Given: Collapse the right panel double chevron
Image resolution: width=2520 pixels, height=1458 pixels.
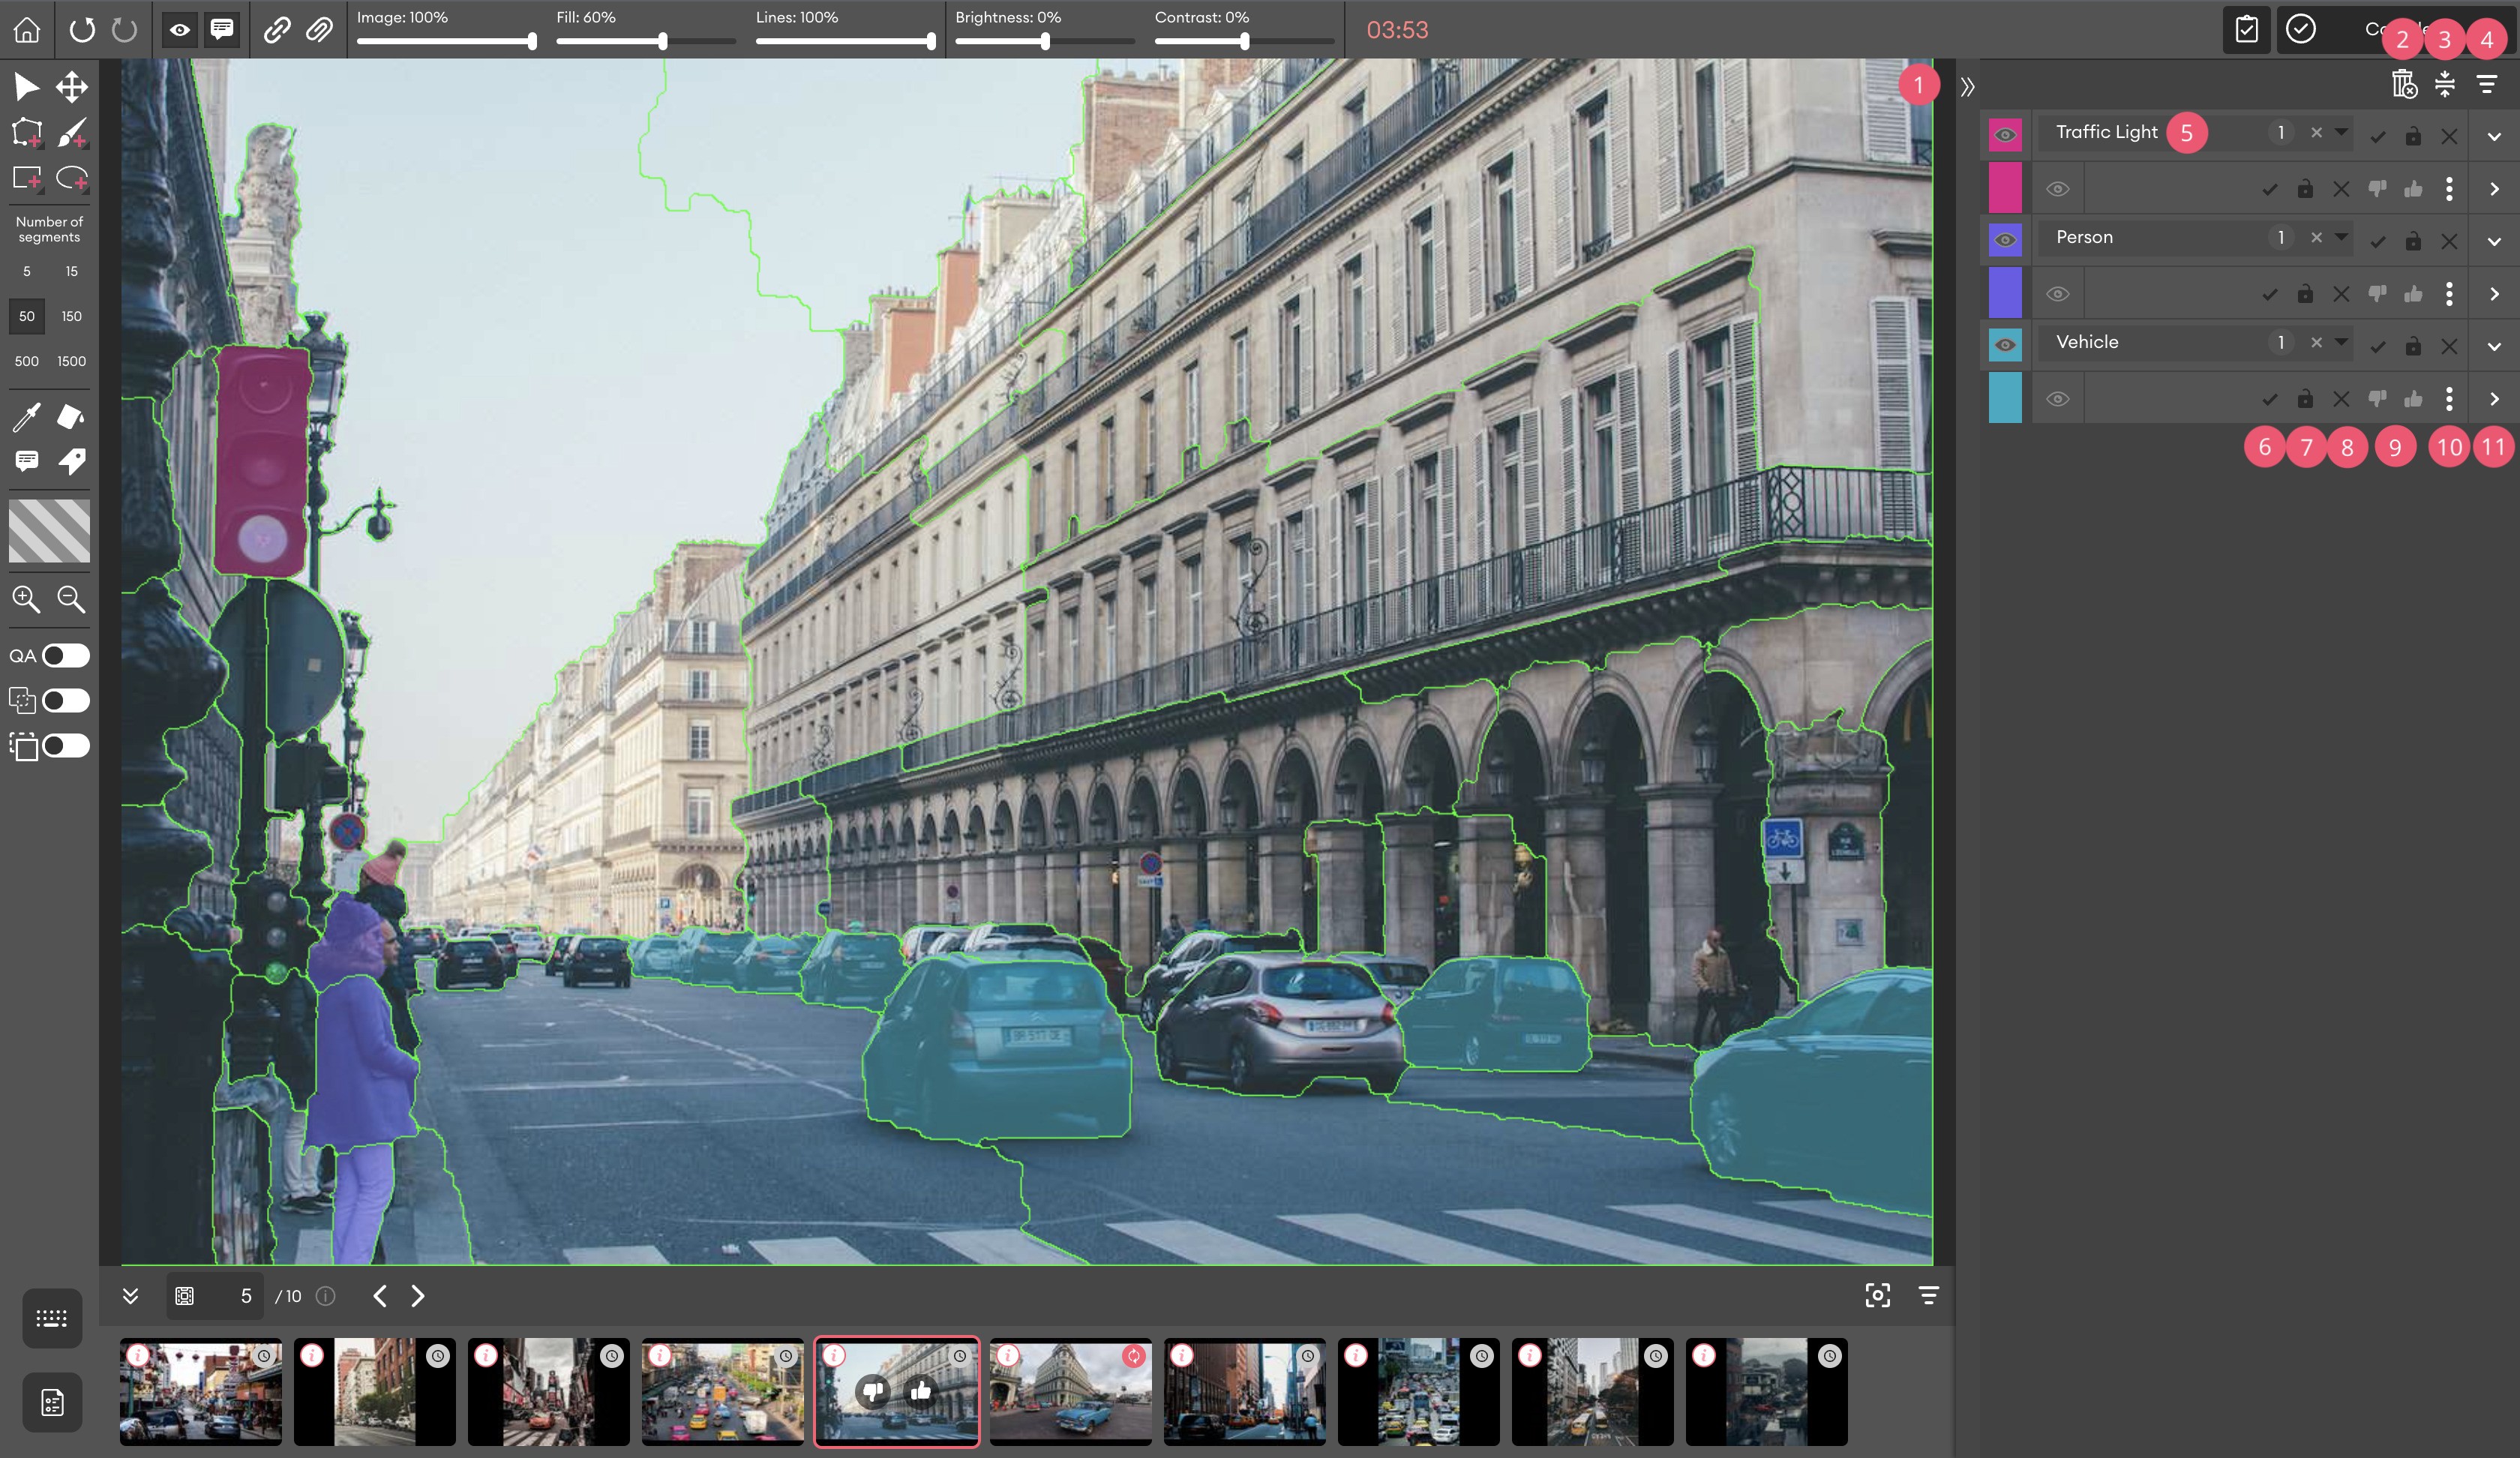Looking at the screenshot, I should pos(1967,87).
